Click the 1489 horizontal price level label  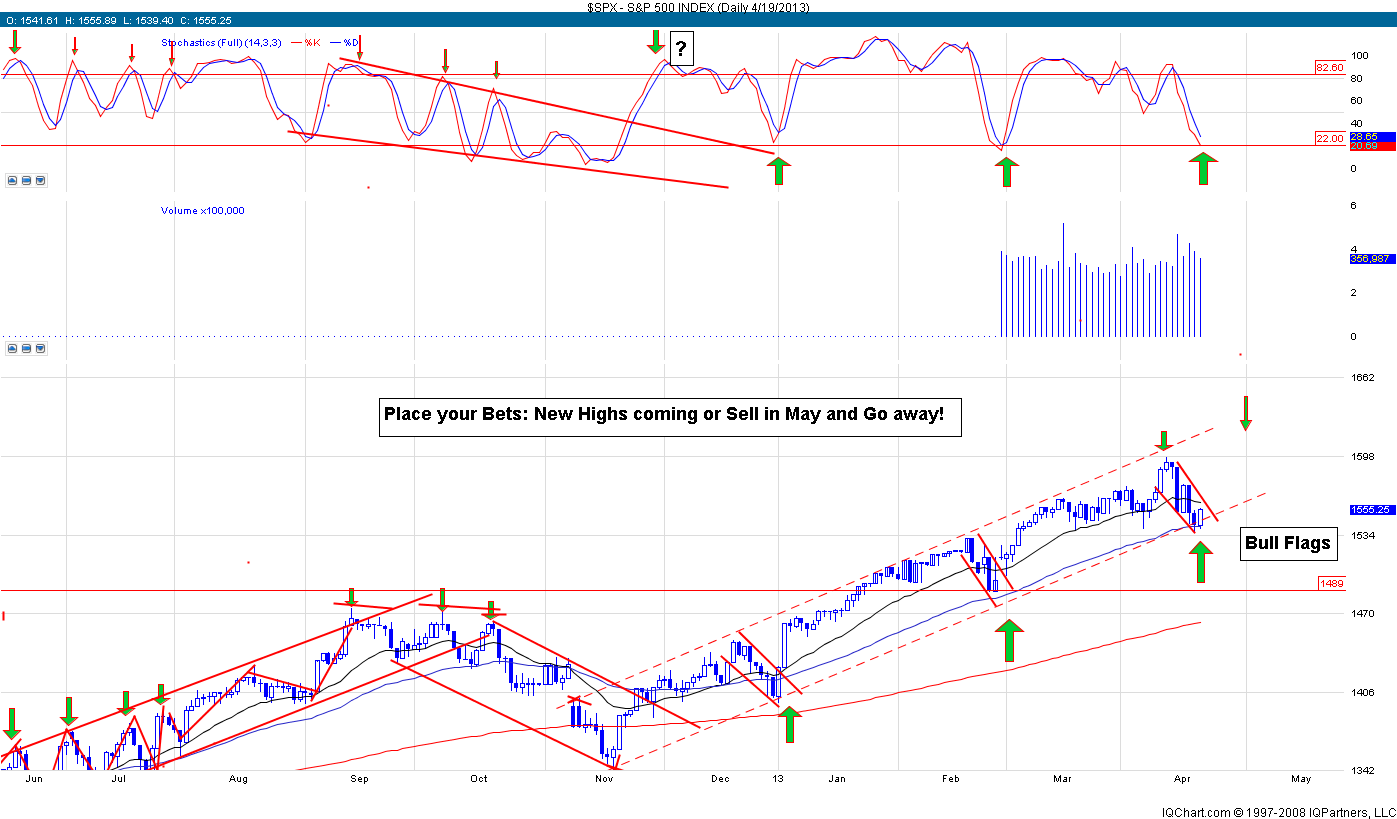pyautogui.click(x=1331, y=582)
